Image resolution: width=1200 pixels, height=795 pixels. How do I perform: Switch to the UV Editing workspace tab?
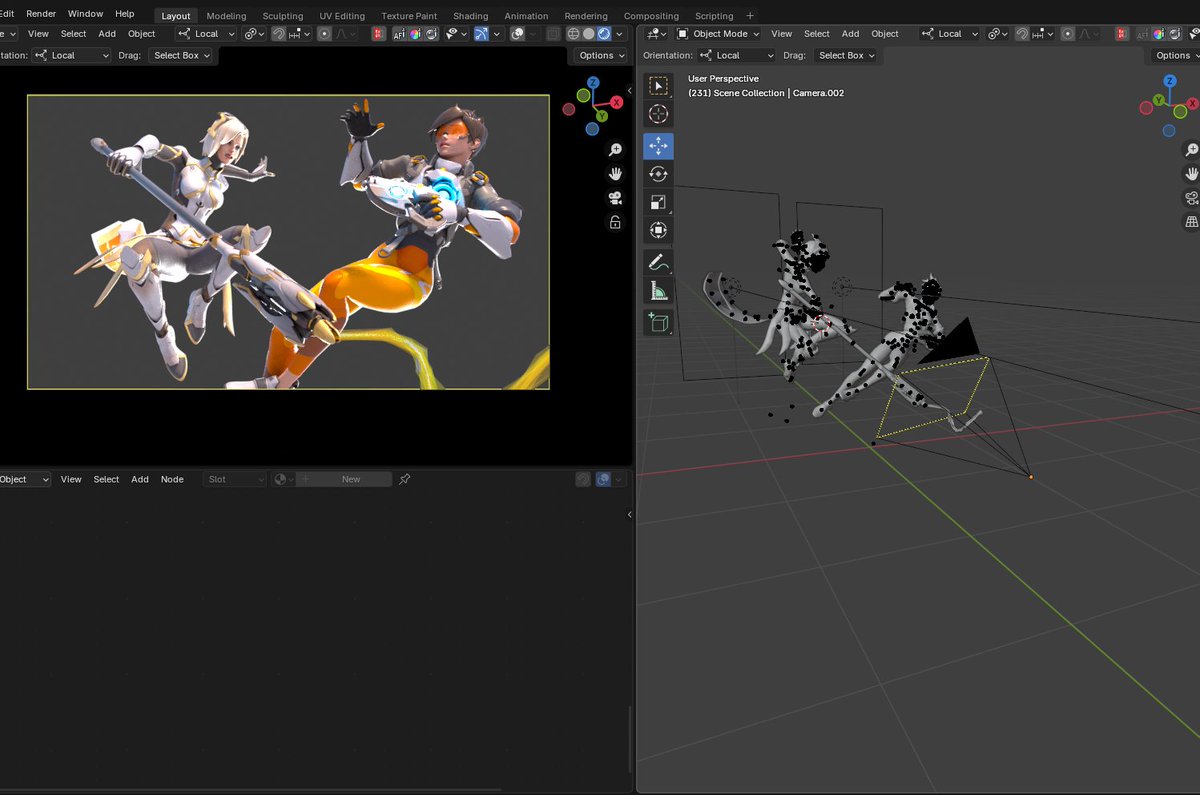click(x=342, y=16)
